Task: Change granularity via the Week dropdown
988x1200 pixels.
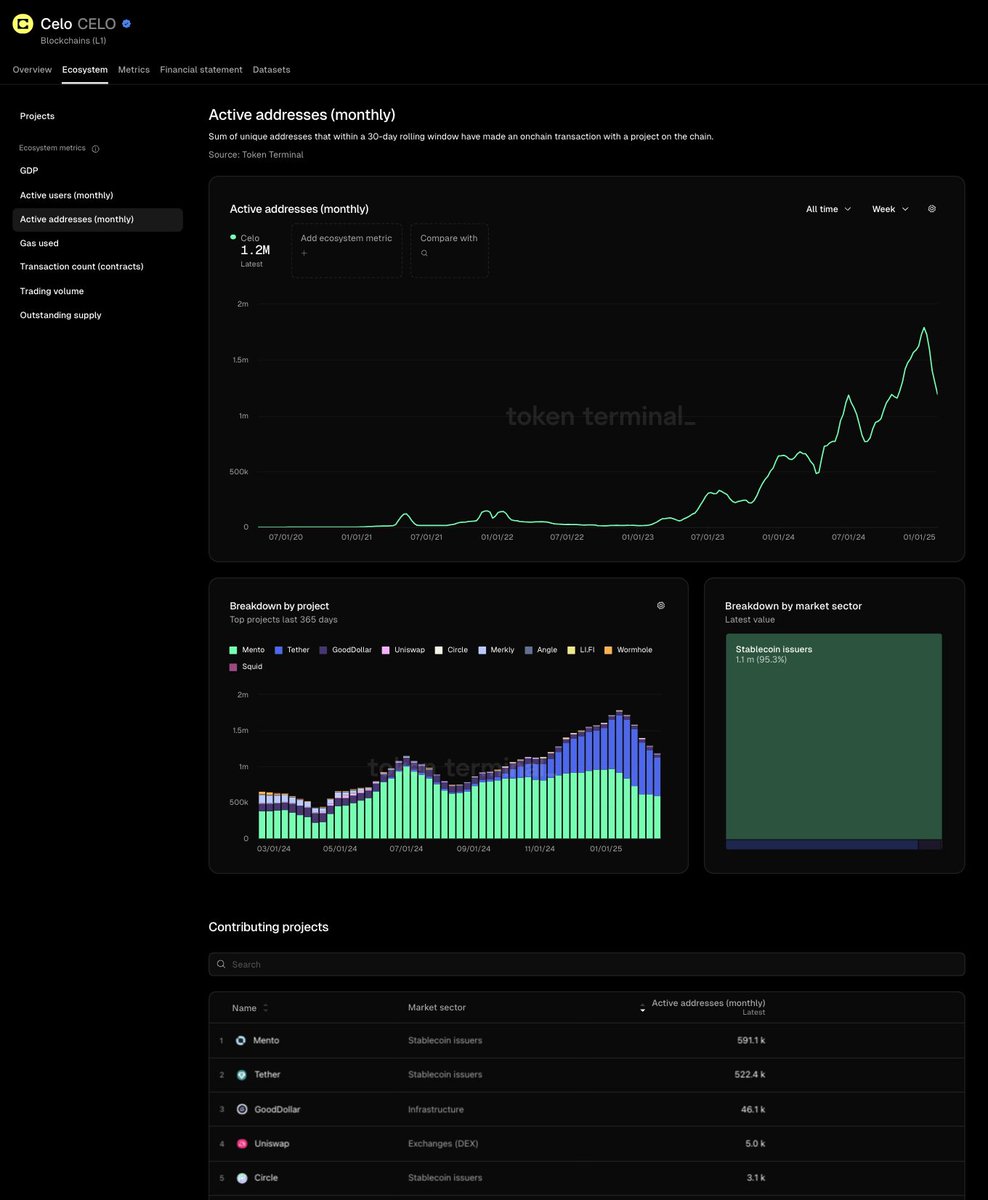Action: click(888, 209)
